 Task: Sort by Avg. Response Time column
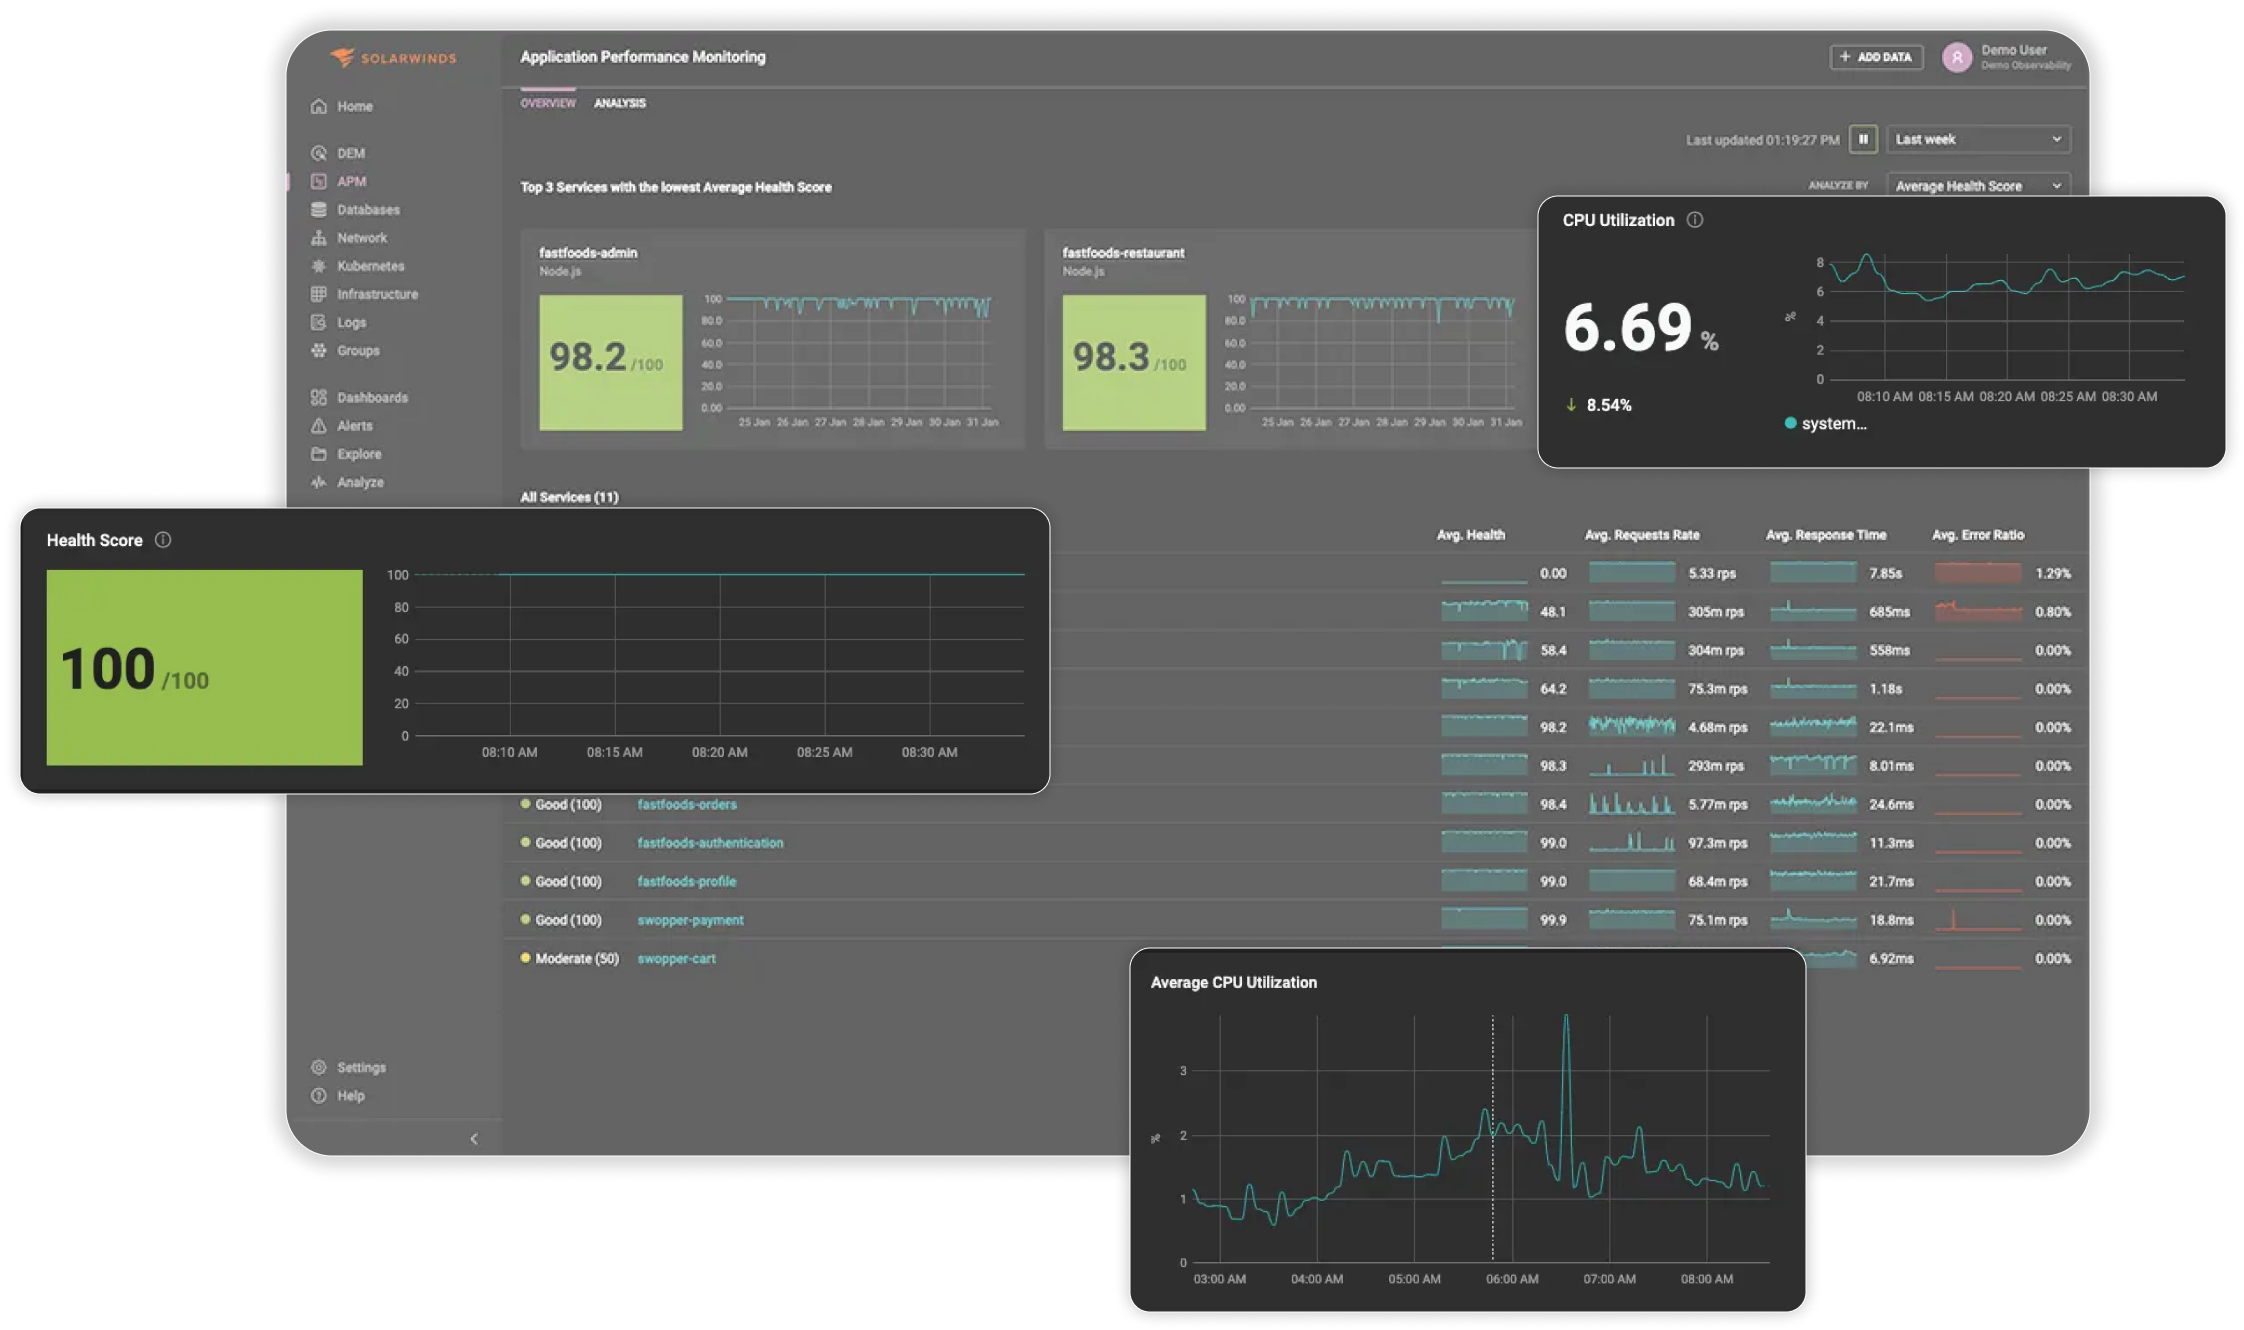pos(1826,535)
